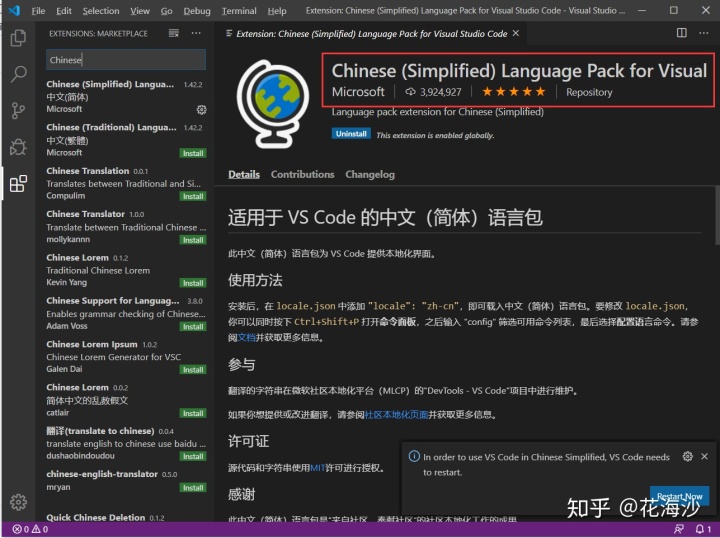Dismiss the restart notification
Viewport: 720px width, 538px height.
pyautogui.click(x=704, y=456)
